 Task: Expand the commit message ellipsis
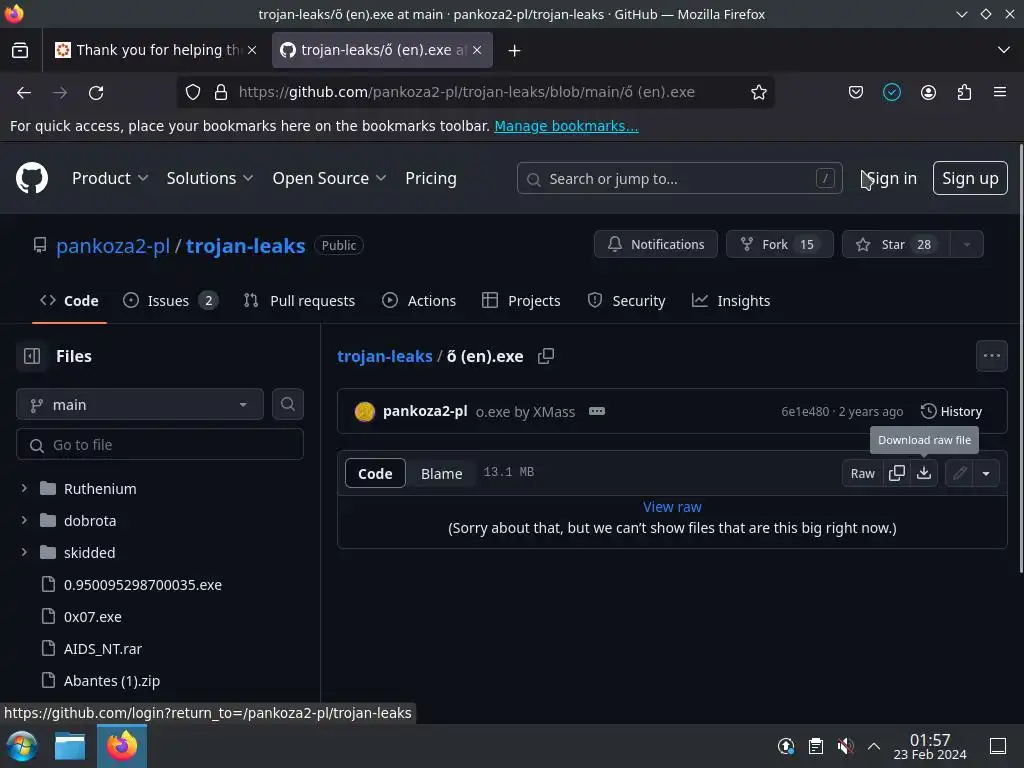click(x=597, y=411)
